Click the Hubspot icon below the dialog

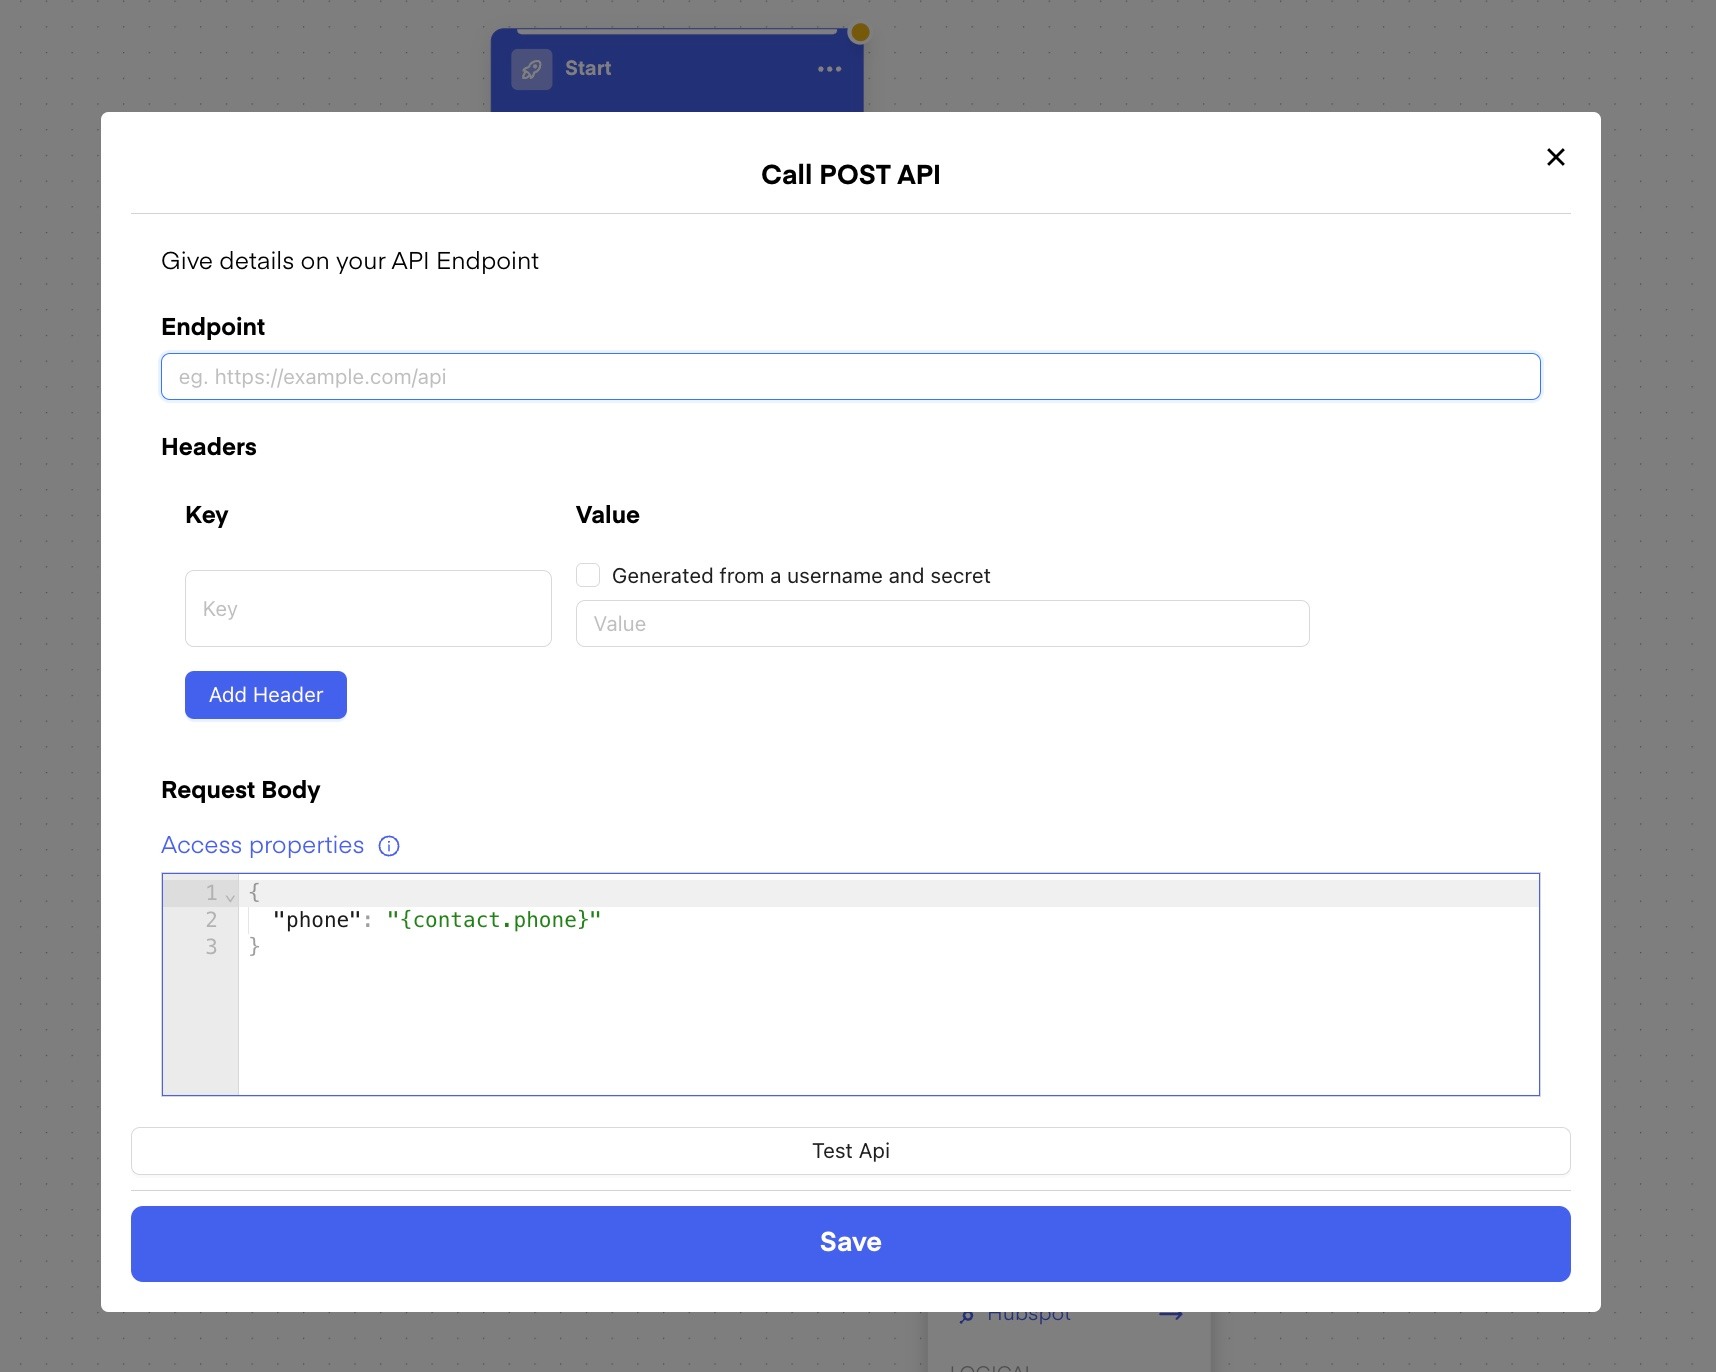[966, 1317]
